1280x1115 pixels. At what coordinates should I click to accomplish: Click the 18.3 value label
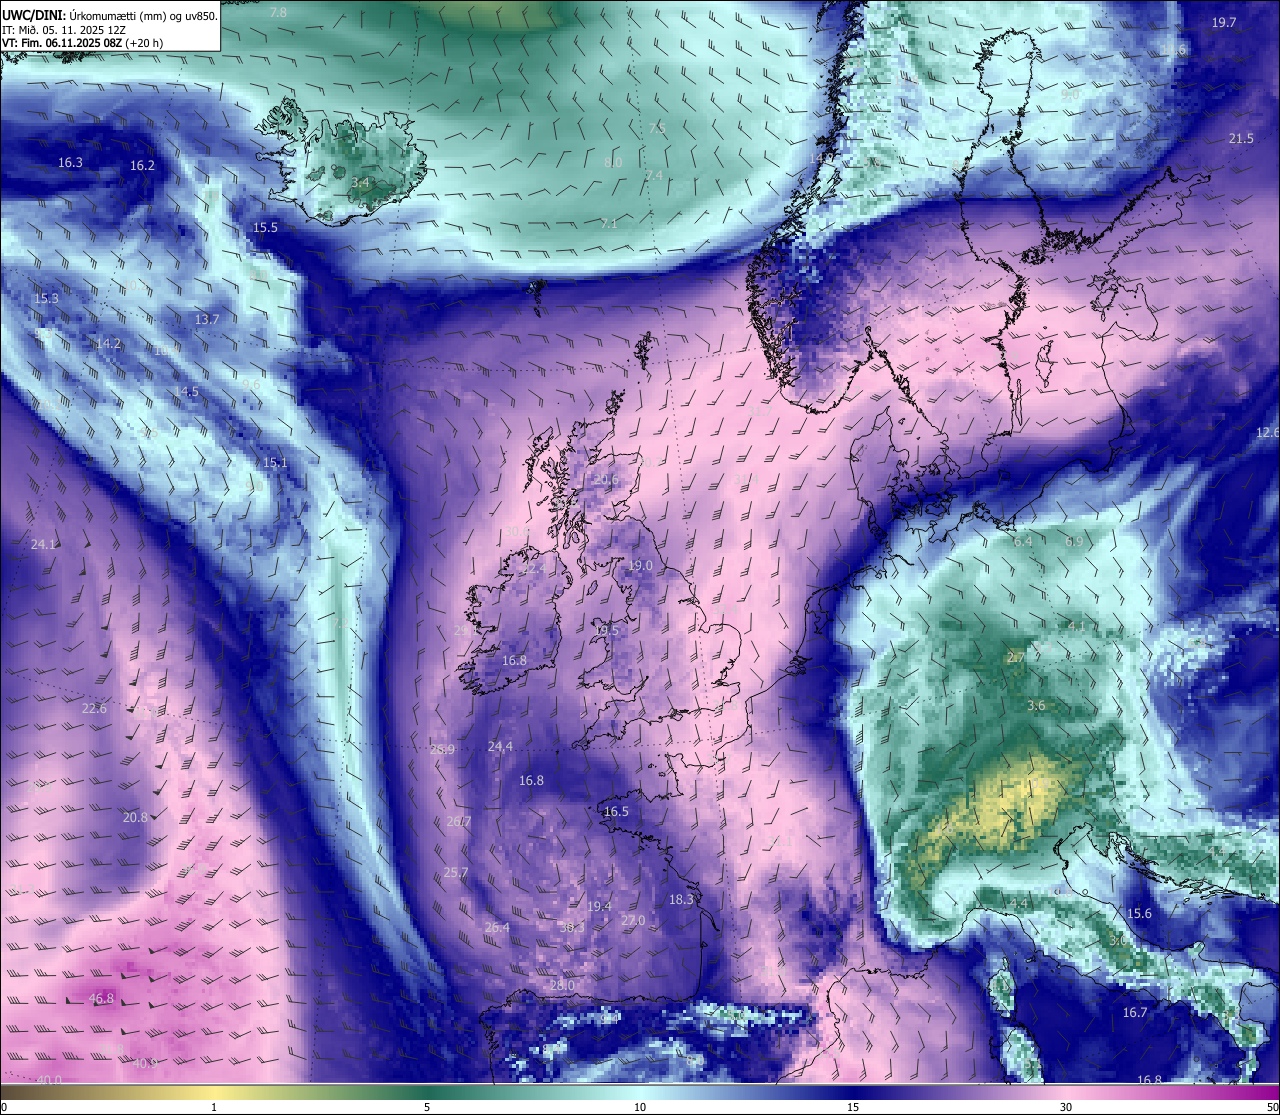tap(681, 900)
